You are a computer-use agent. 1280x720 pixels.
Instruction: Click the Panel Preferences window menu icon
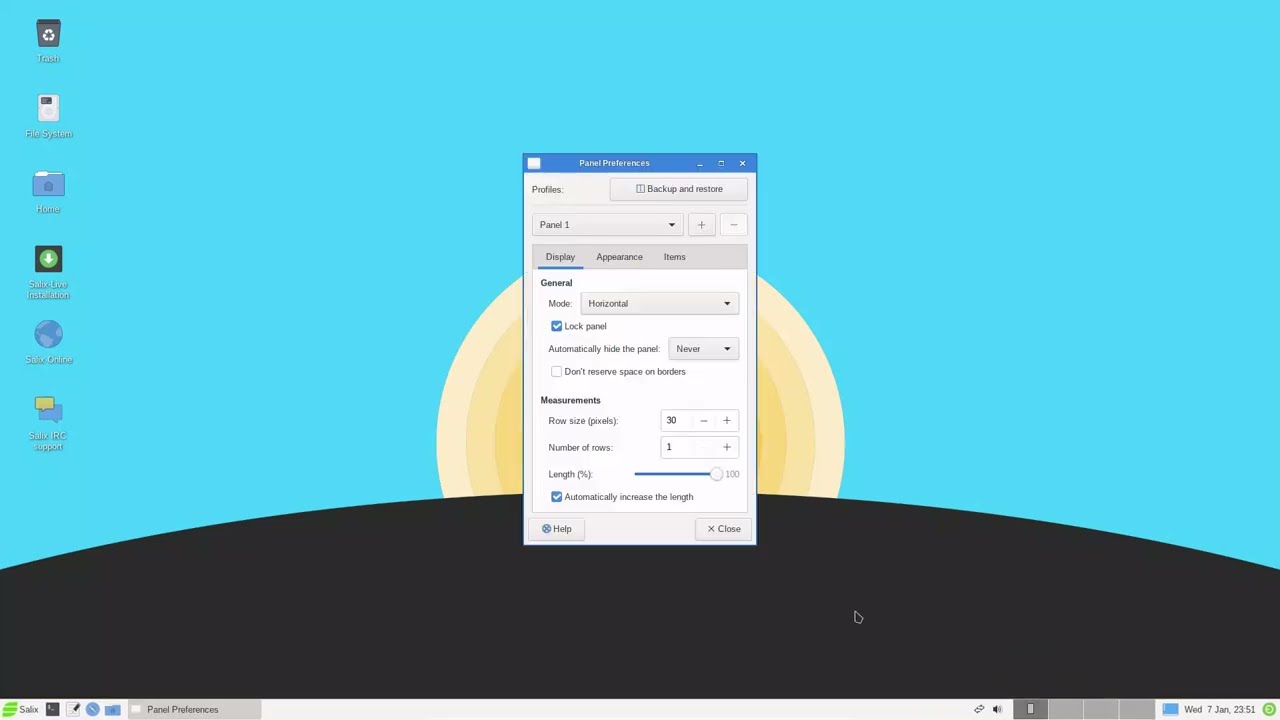[534, 163]
